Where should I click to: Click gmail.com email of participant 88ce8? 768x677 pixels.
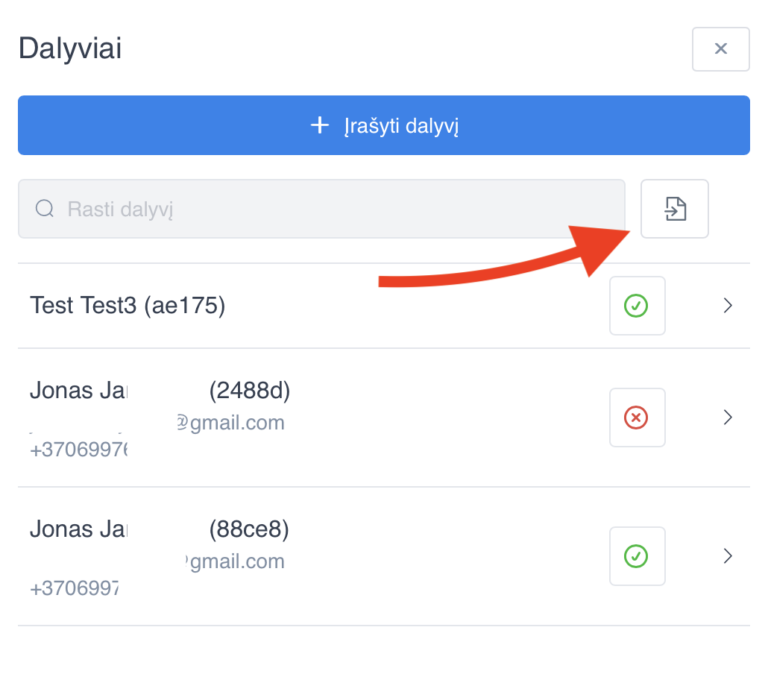tap(235, 561)
